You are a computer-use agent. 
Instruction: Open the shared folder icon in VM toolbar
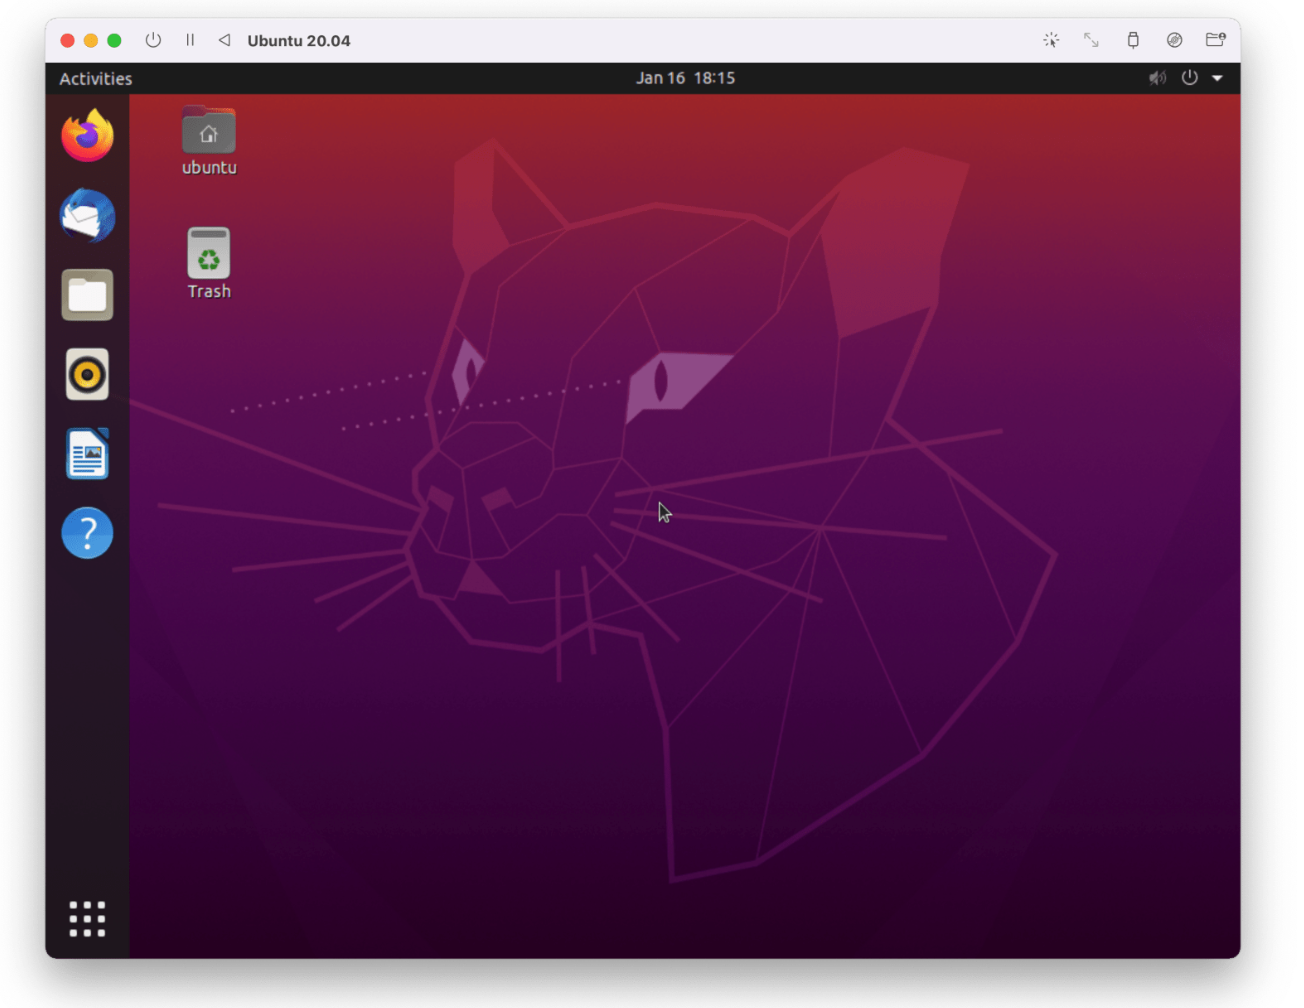tap(1215, 40)
